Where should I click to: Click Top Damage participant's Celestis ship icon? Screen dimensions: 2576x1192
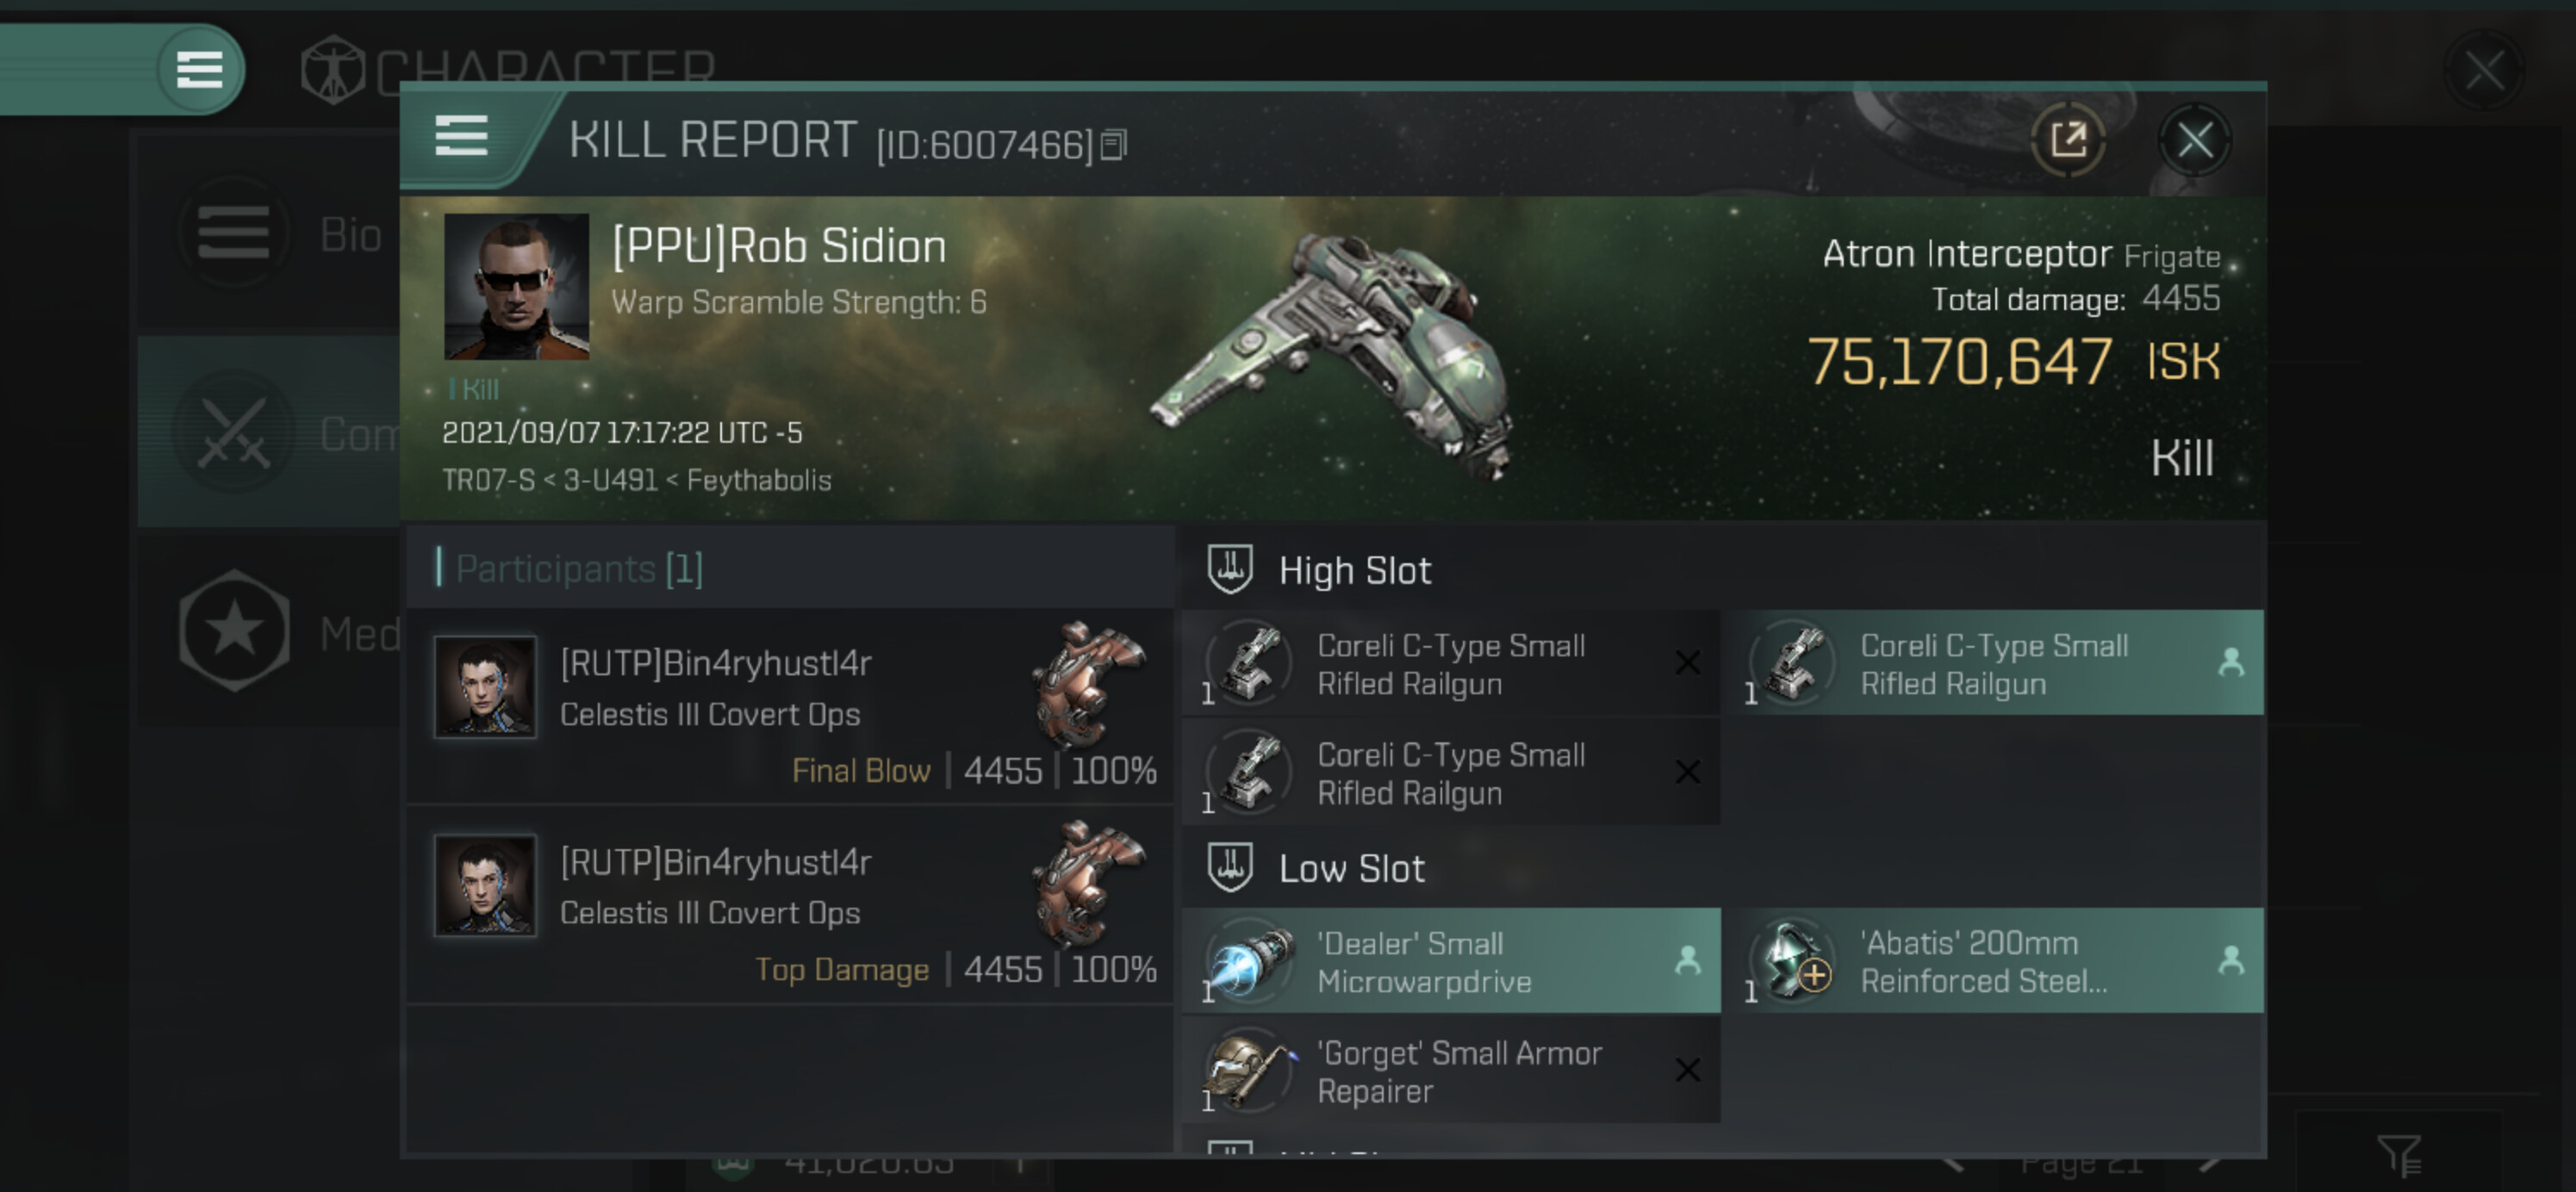(x=1088, y=881)
